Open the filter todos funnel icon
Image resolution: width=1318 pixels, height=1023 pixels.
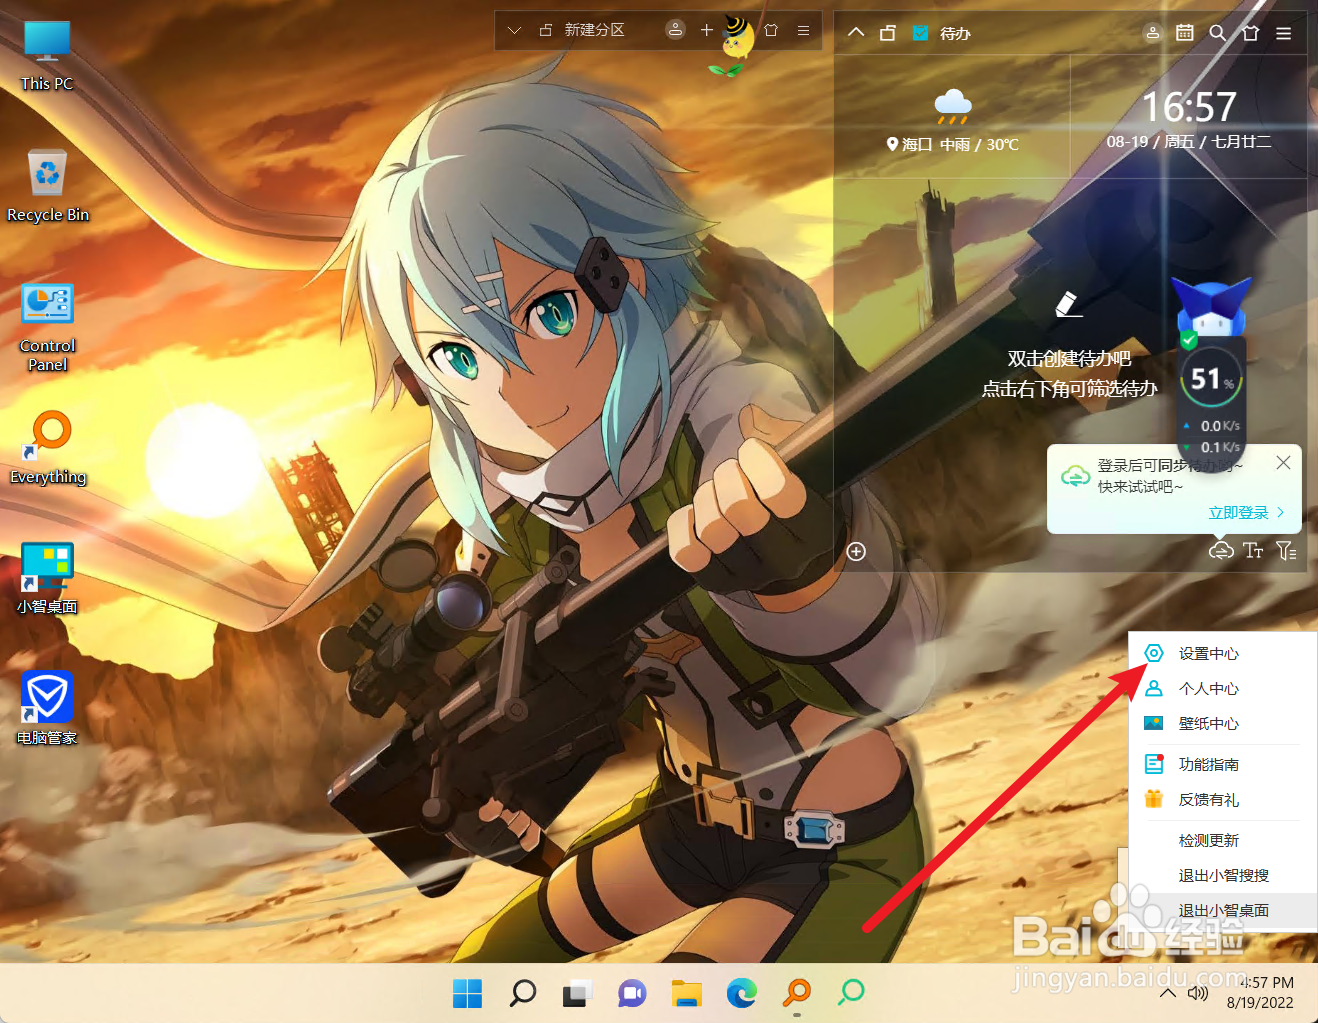click(1286, 550)
